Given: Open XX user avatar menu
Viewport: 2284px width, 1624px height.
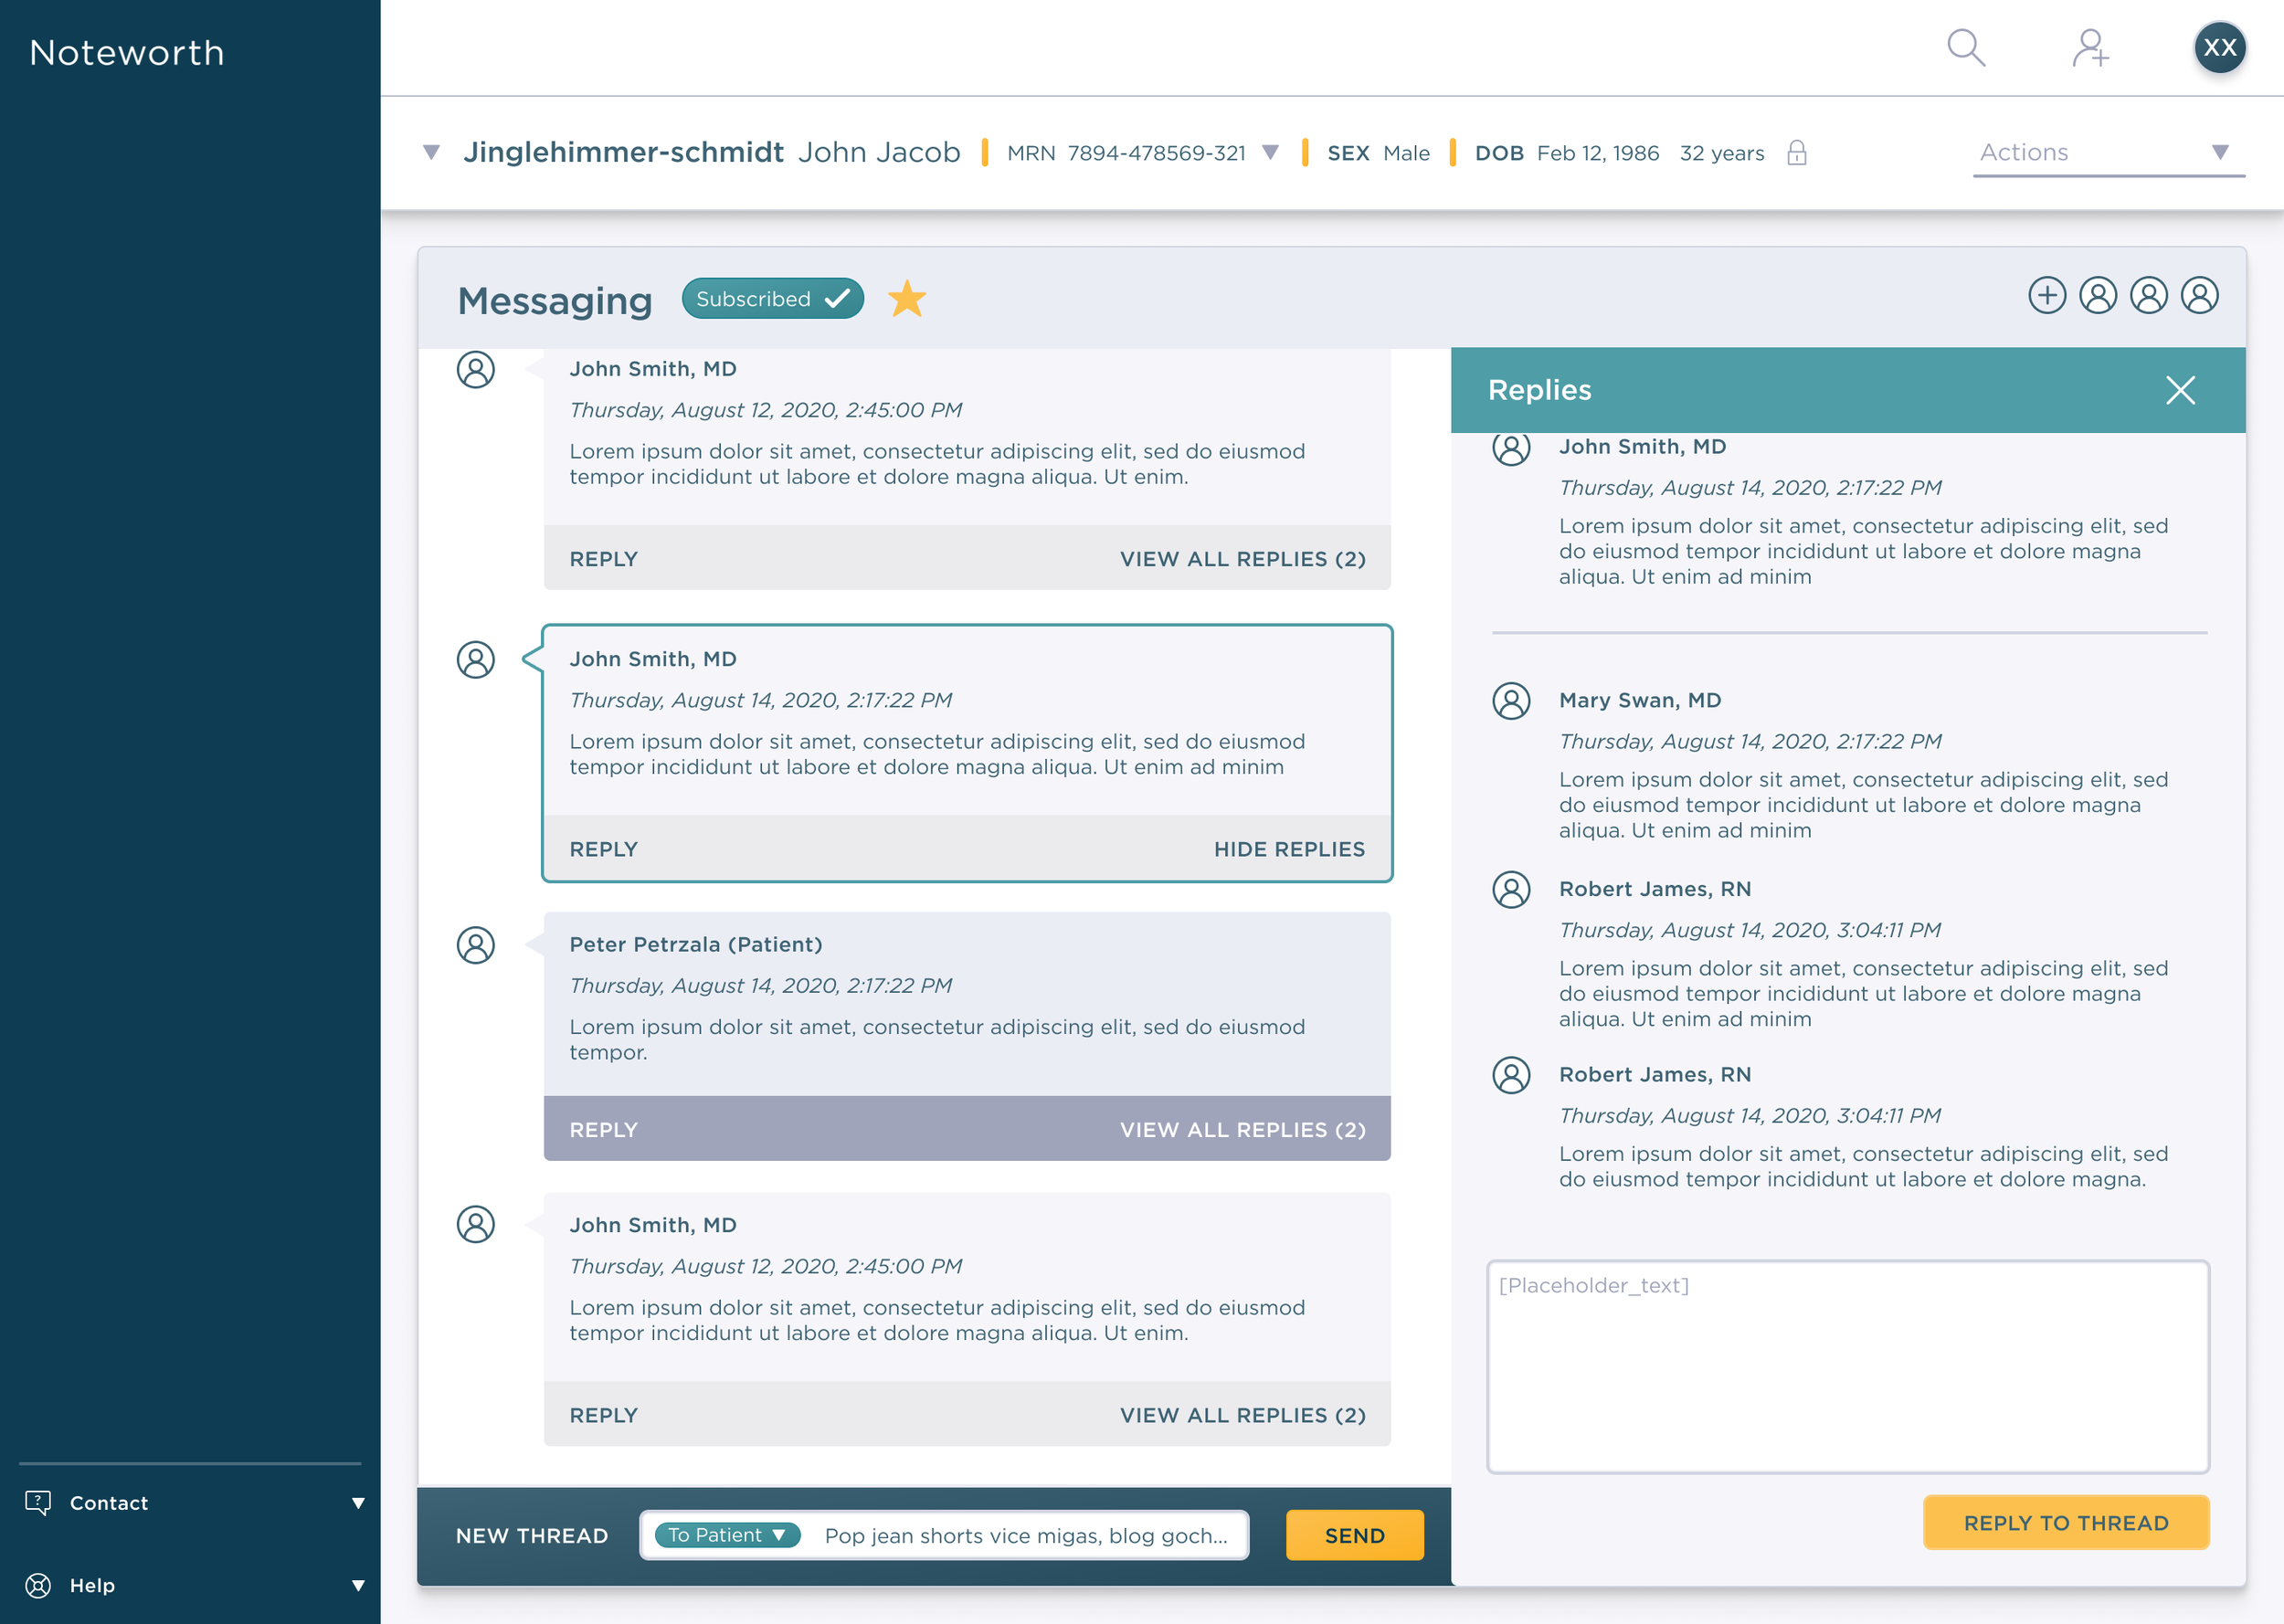Looking at the screenshot, I should [x=2220, y=47].
